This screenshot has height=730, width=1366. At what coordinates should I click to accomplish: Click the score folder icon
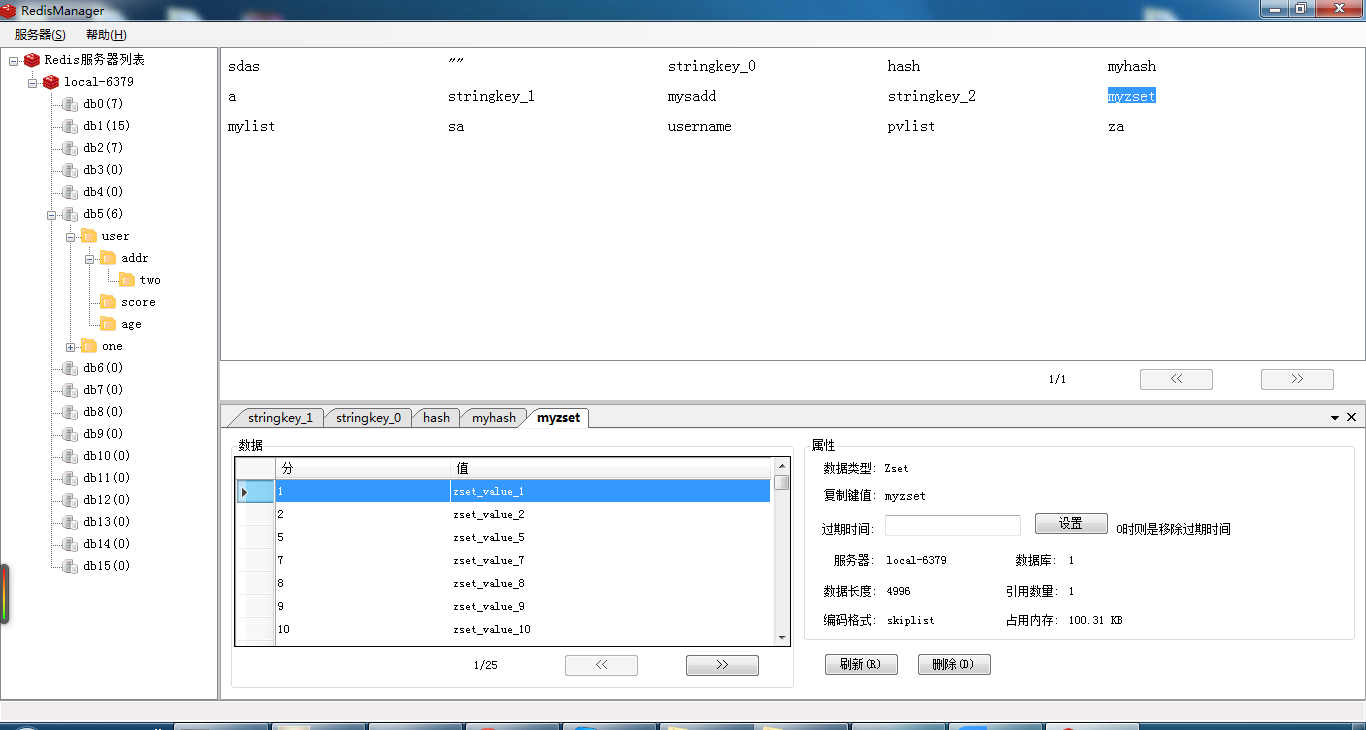coord(108,302)
